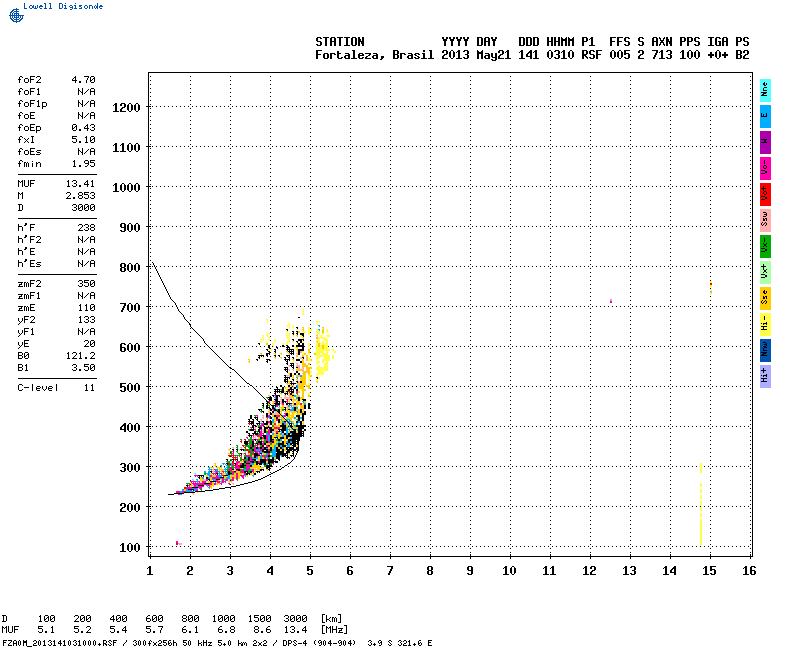Click the MUF table value 8.6
The image size is (800, 650).
262,630
